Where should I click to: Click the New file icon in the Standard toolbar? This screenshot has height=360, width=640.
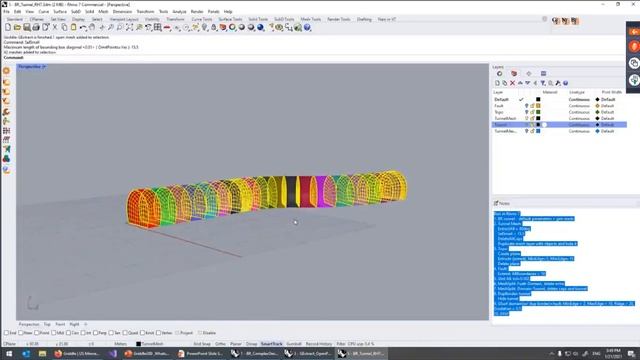coord(8,27)
